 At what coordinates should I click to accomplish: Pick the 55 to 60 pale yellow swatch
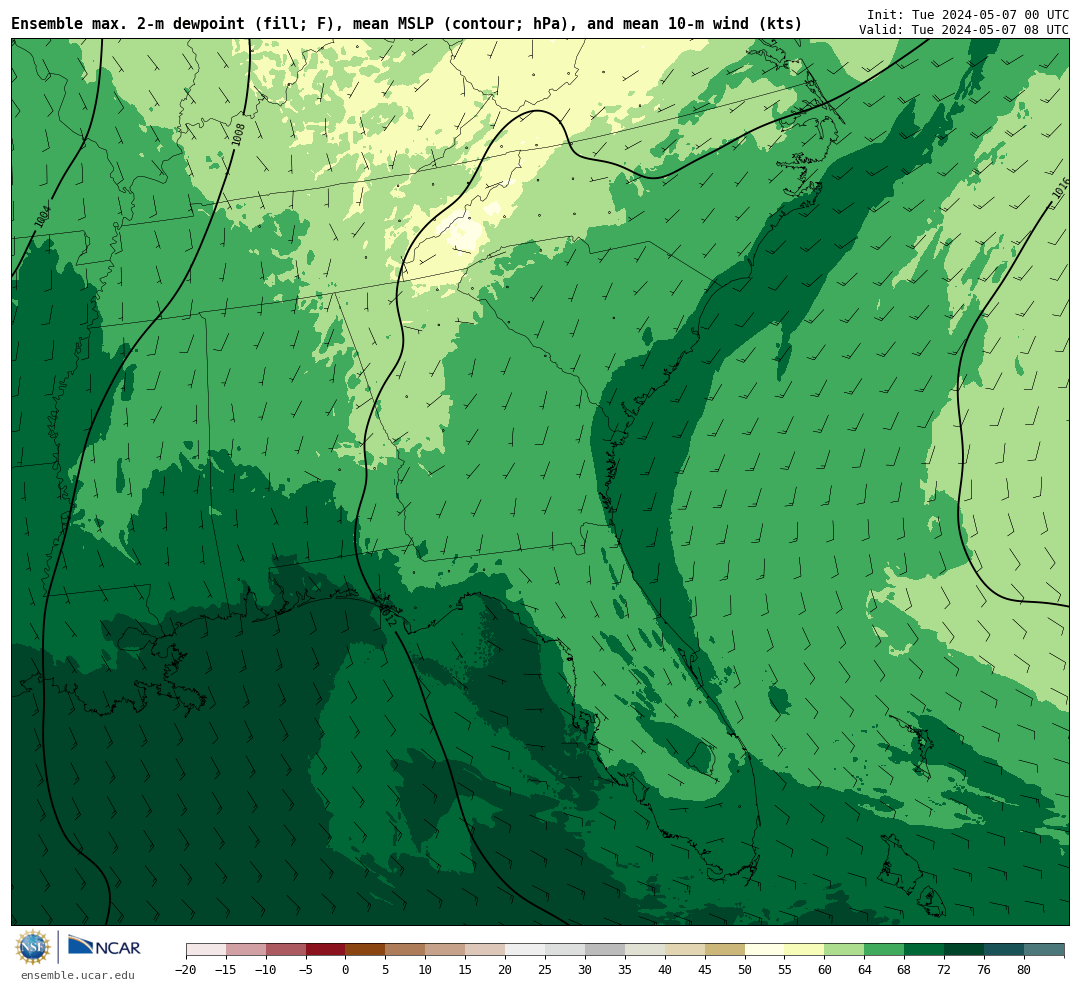click(x=804, y=950)
